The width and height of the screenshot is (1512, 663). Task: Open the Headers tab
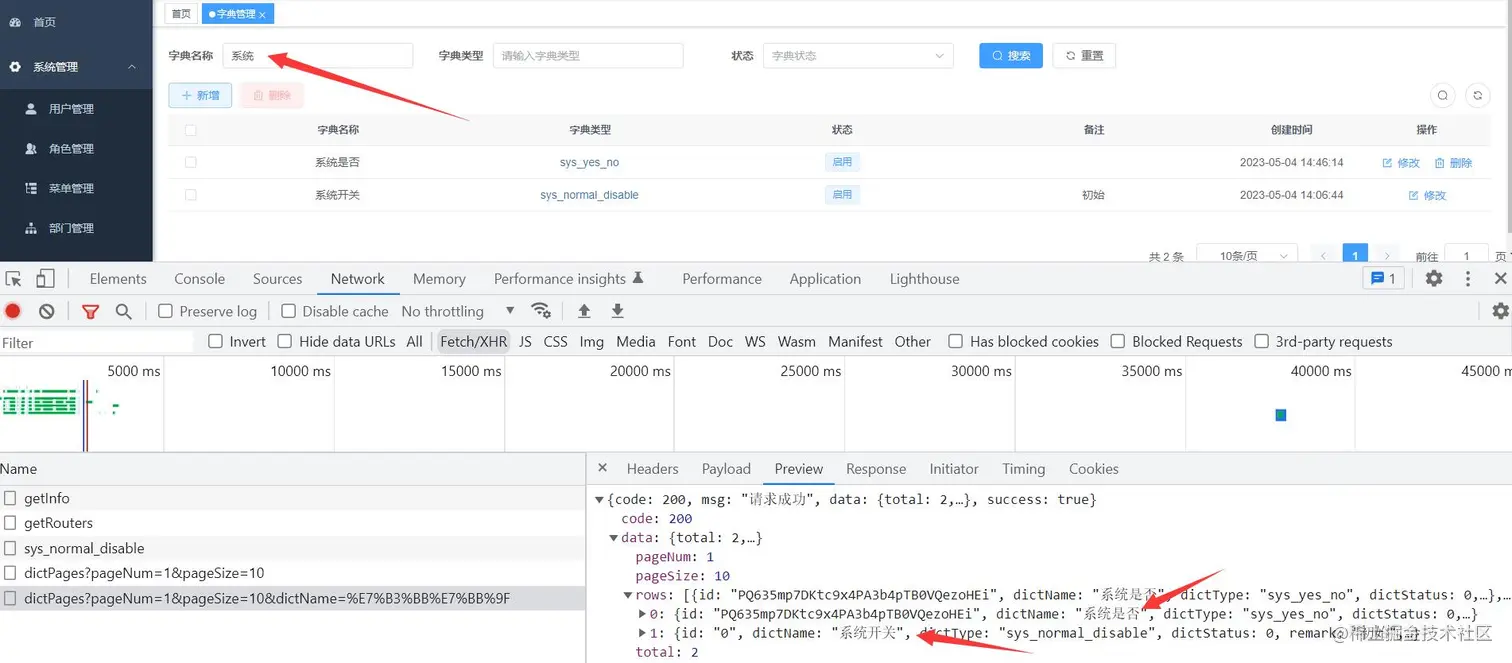pos(652,468)
